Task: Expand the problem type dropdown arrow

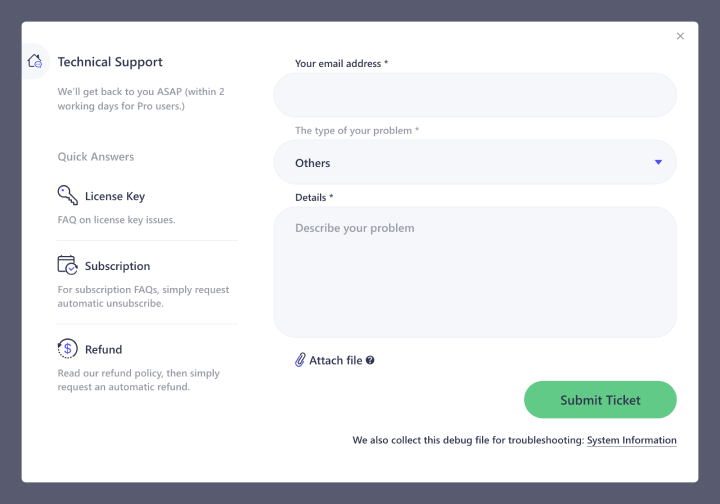Action: [658, 162]
